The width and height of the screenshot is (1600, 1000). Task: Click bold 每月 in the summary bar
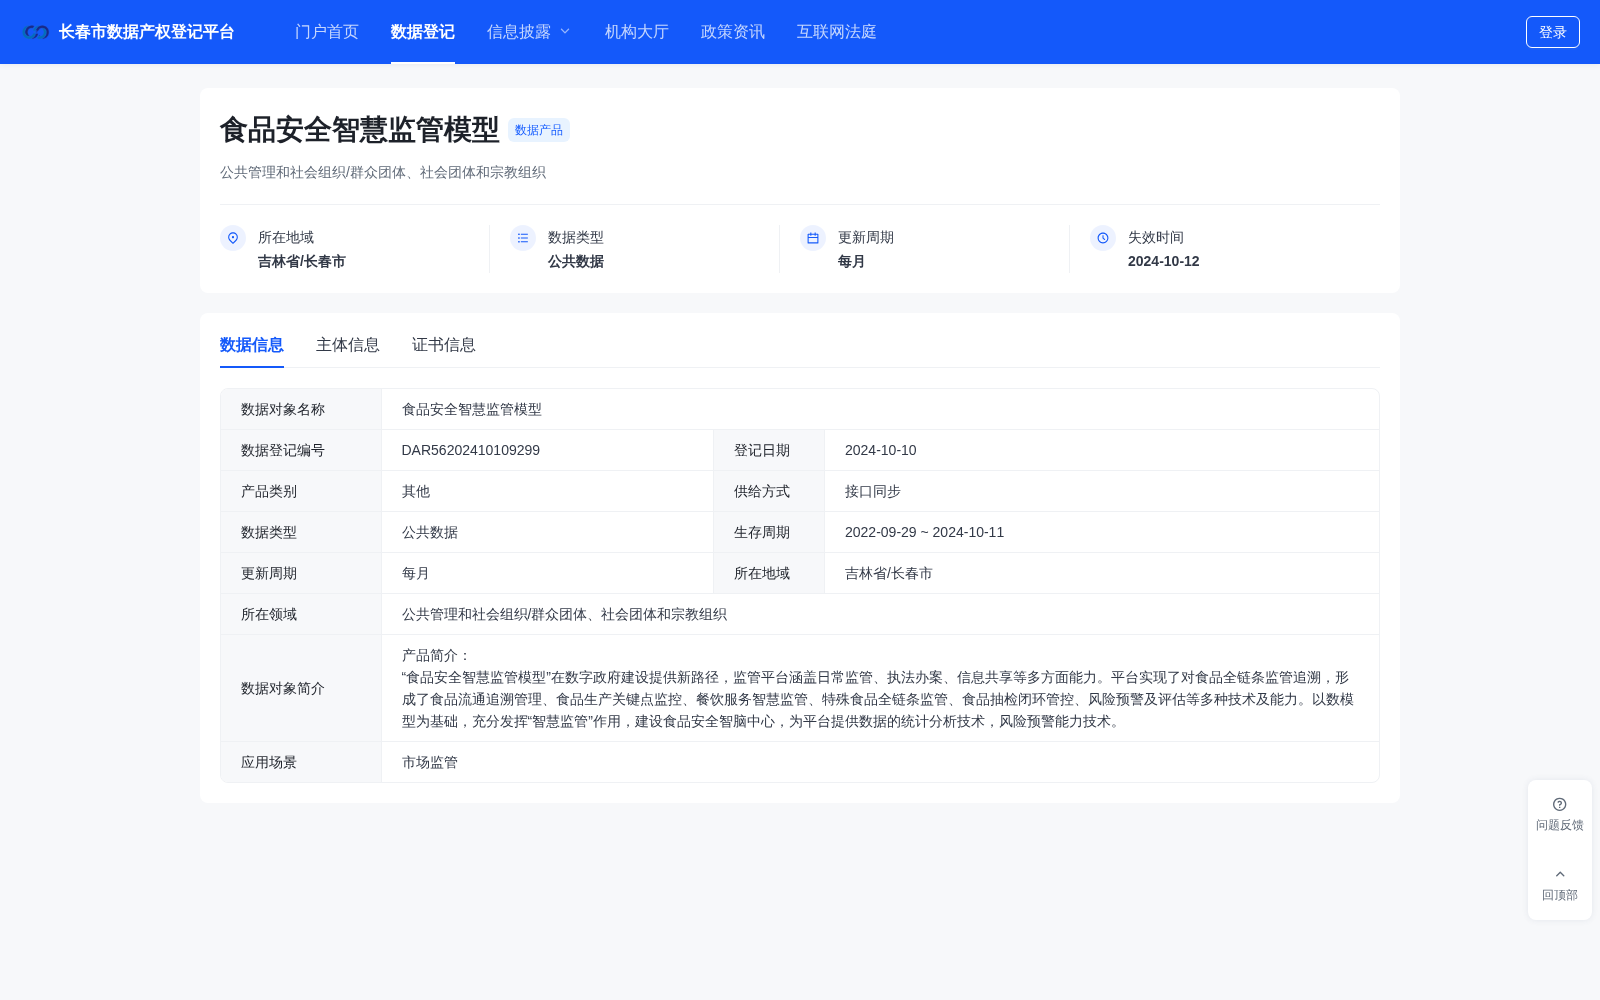[x=852, y=261]
